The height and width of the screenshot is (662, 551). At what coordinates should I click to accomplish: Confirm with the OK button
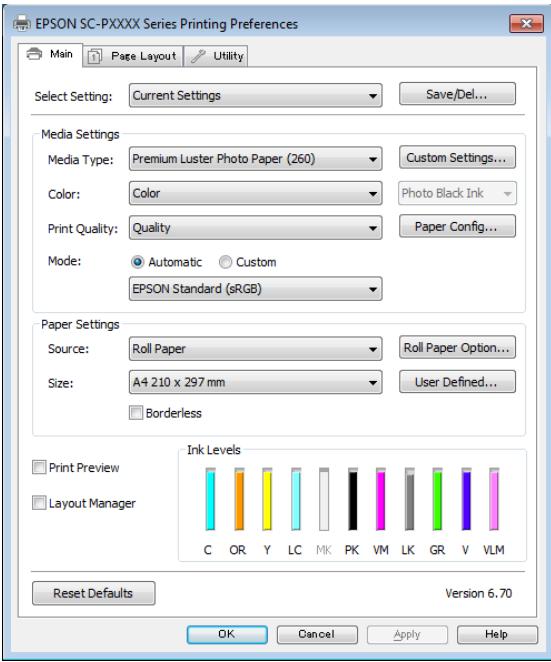[227, 635]
